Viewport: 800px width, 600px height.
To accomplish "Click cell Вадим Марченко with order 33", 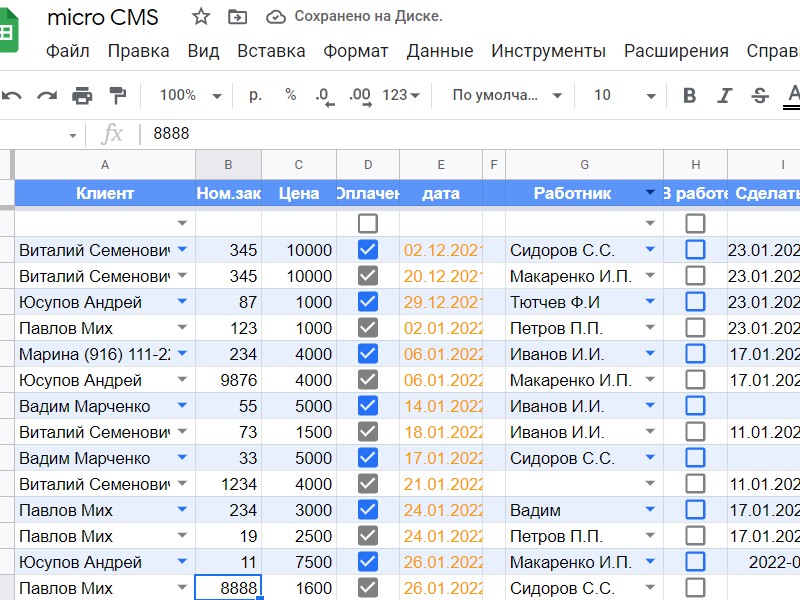I will coord(105,458).
